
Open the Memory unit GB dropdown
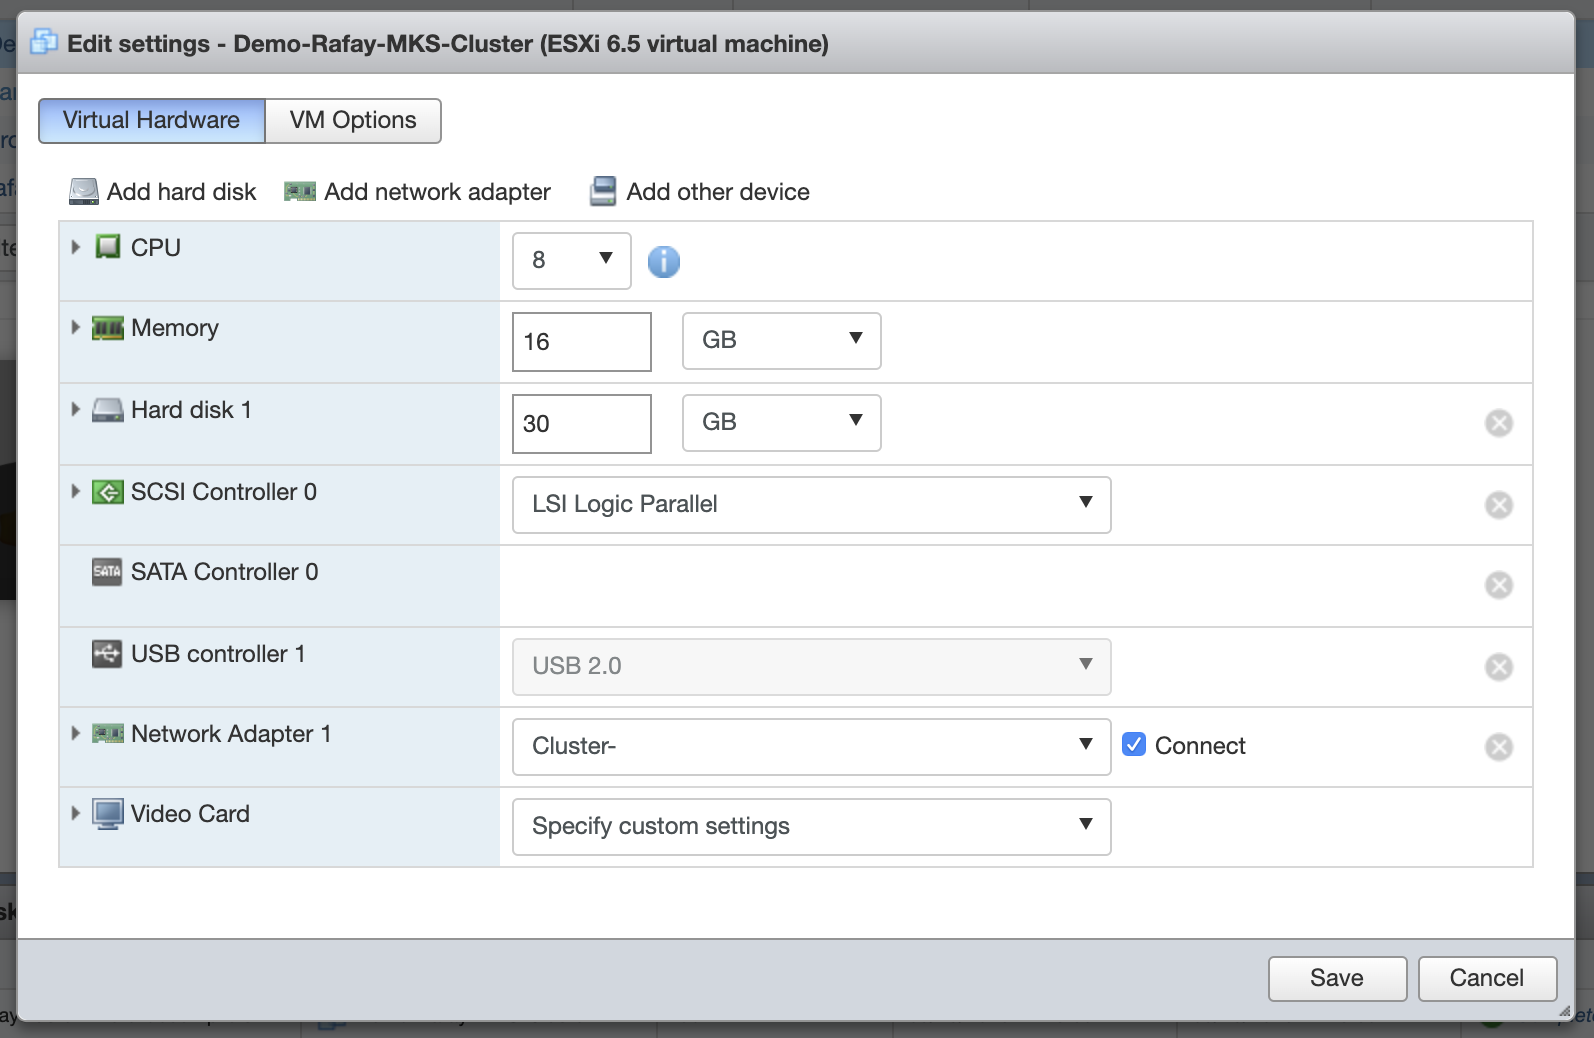[x=782, y=341]
